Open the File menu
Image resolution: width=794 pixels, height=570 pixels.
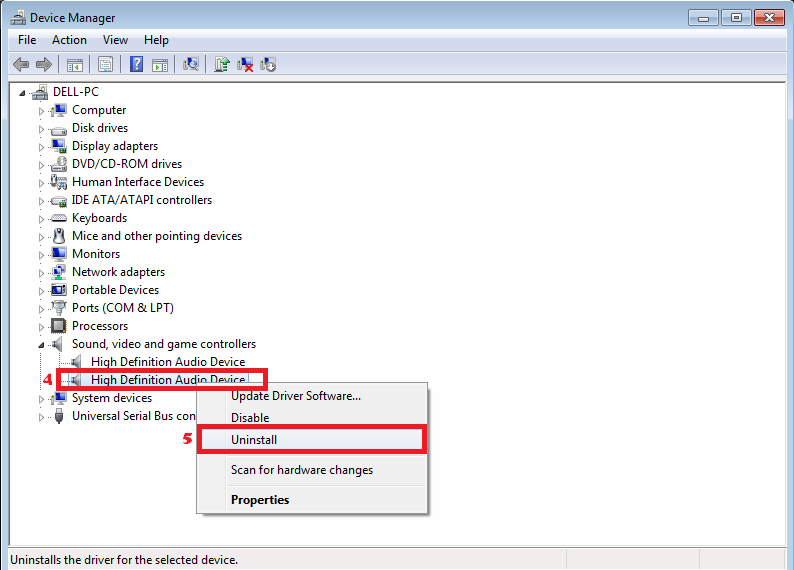[27, 40]
